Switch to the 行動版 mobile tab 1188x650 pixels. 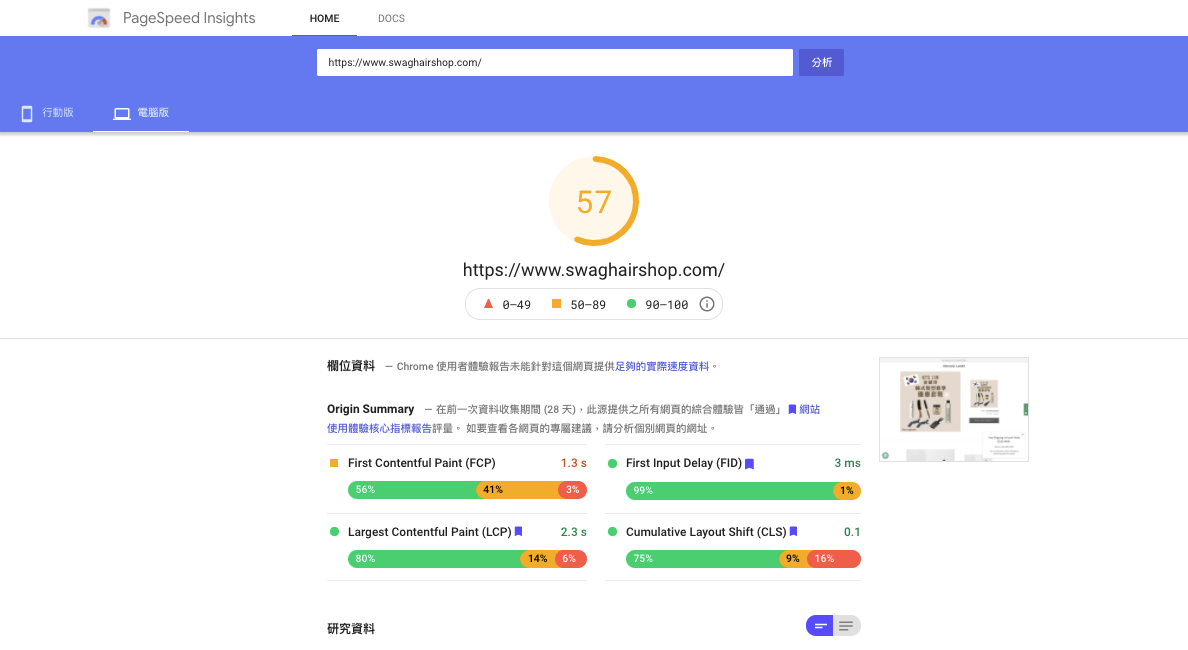click(47, 113)
